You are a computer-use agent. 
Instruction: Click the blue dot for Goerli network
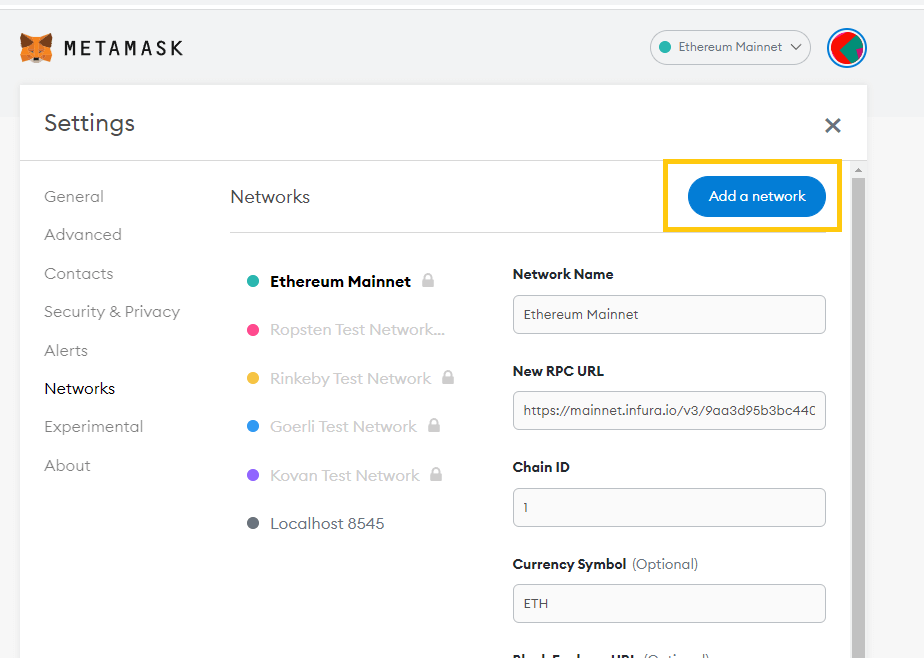pyautogui.click(x=253, y=426)
